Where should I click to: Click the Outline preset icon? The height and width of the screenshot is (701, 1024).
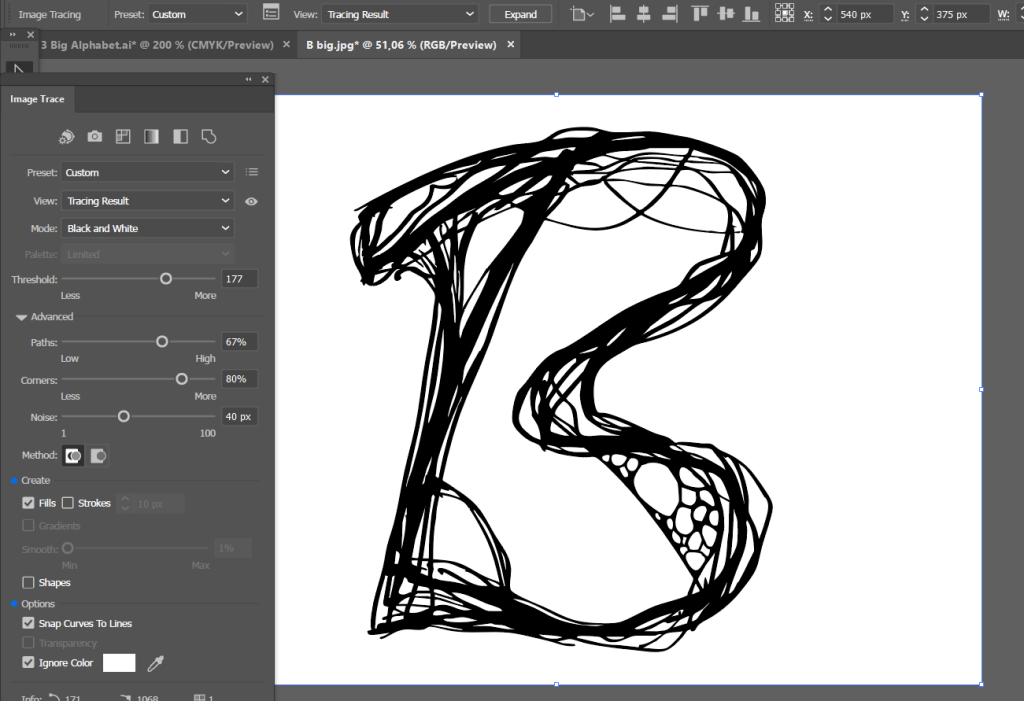pyautogui.click(x=209, y=136)
